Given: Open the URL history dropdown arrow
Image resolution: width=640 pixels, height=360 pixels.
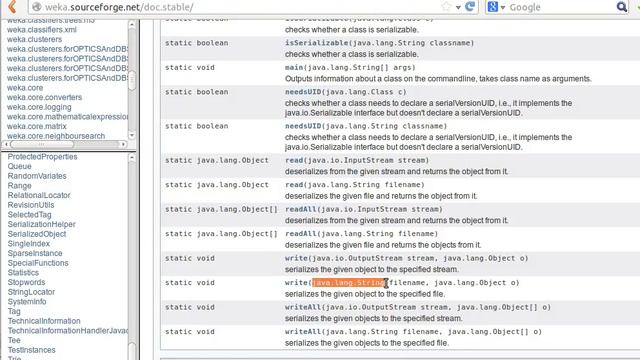Looking at the screenshot, I should pos(458,7).
